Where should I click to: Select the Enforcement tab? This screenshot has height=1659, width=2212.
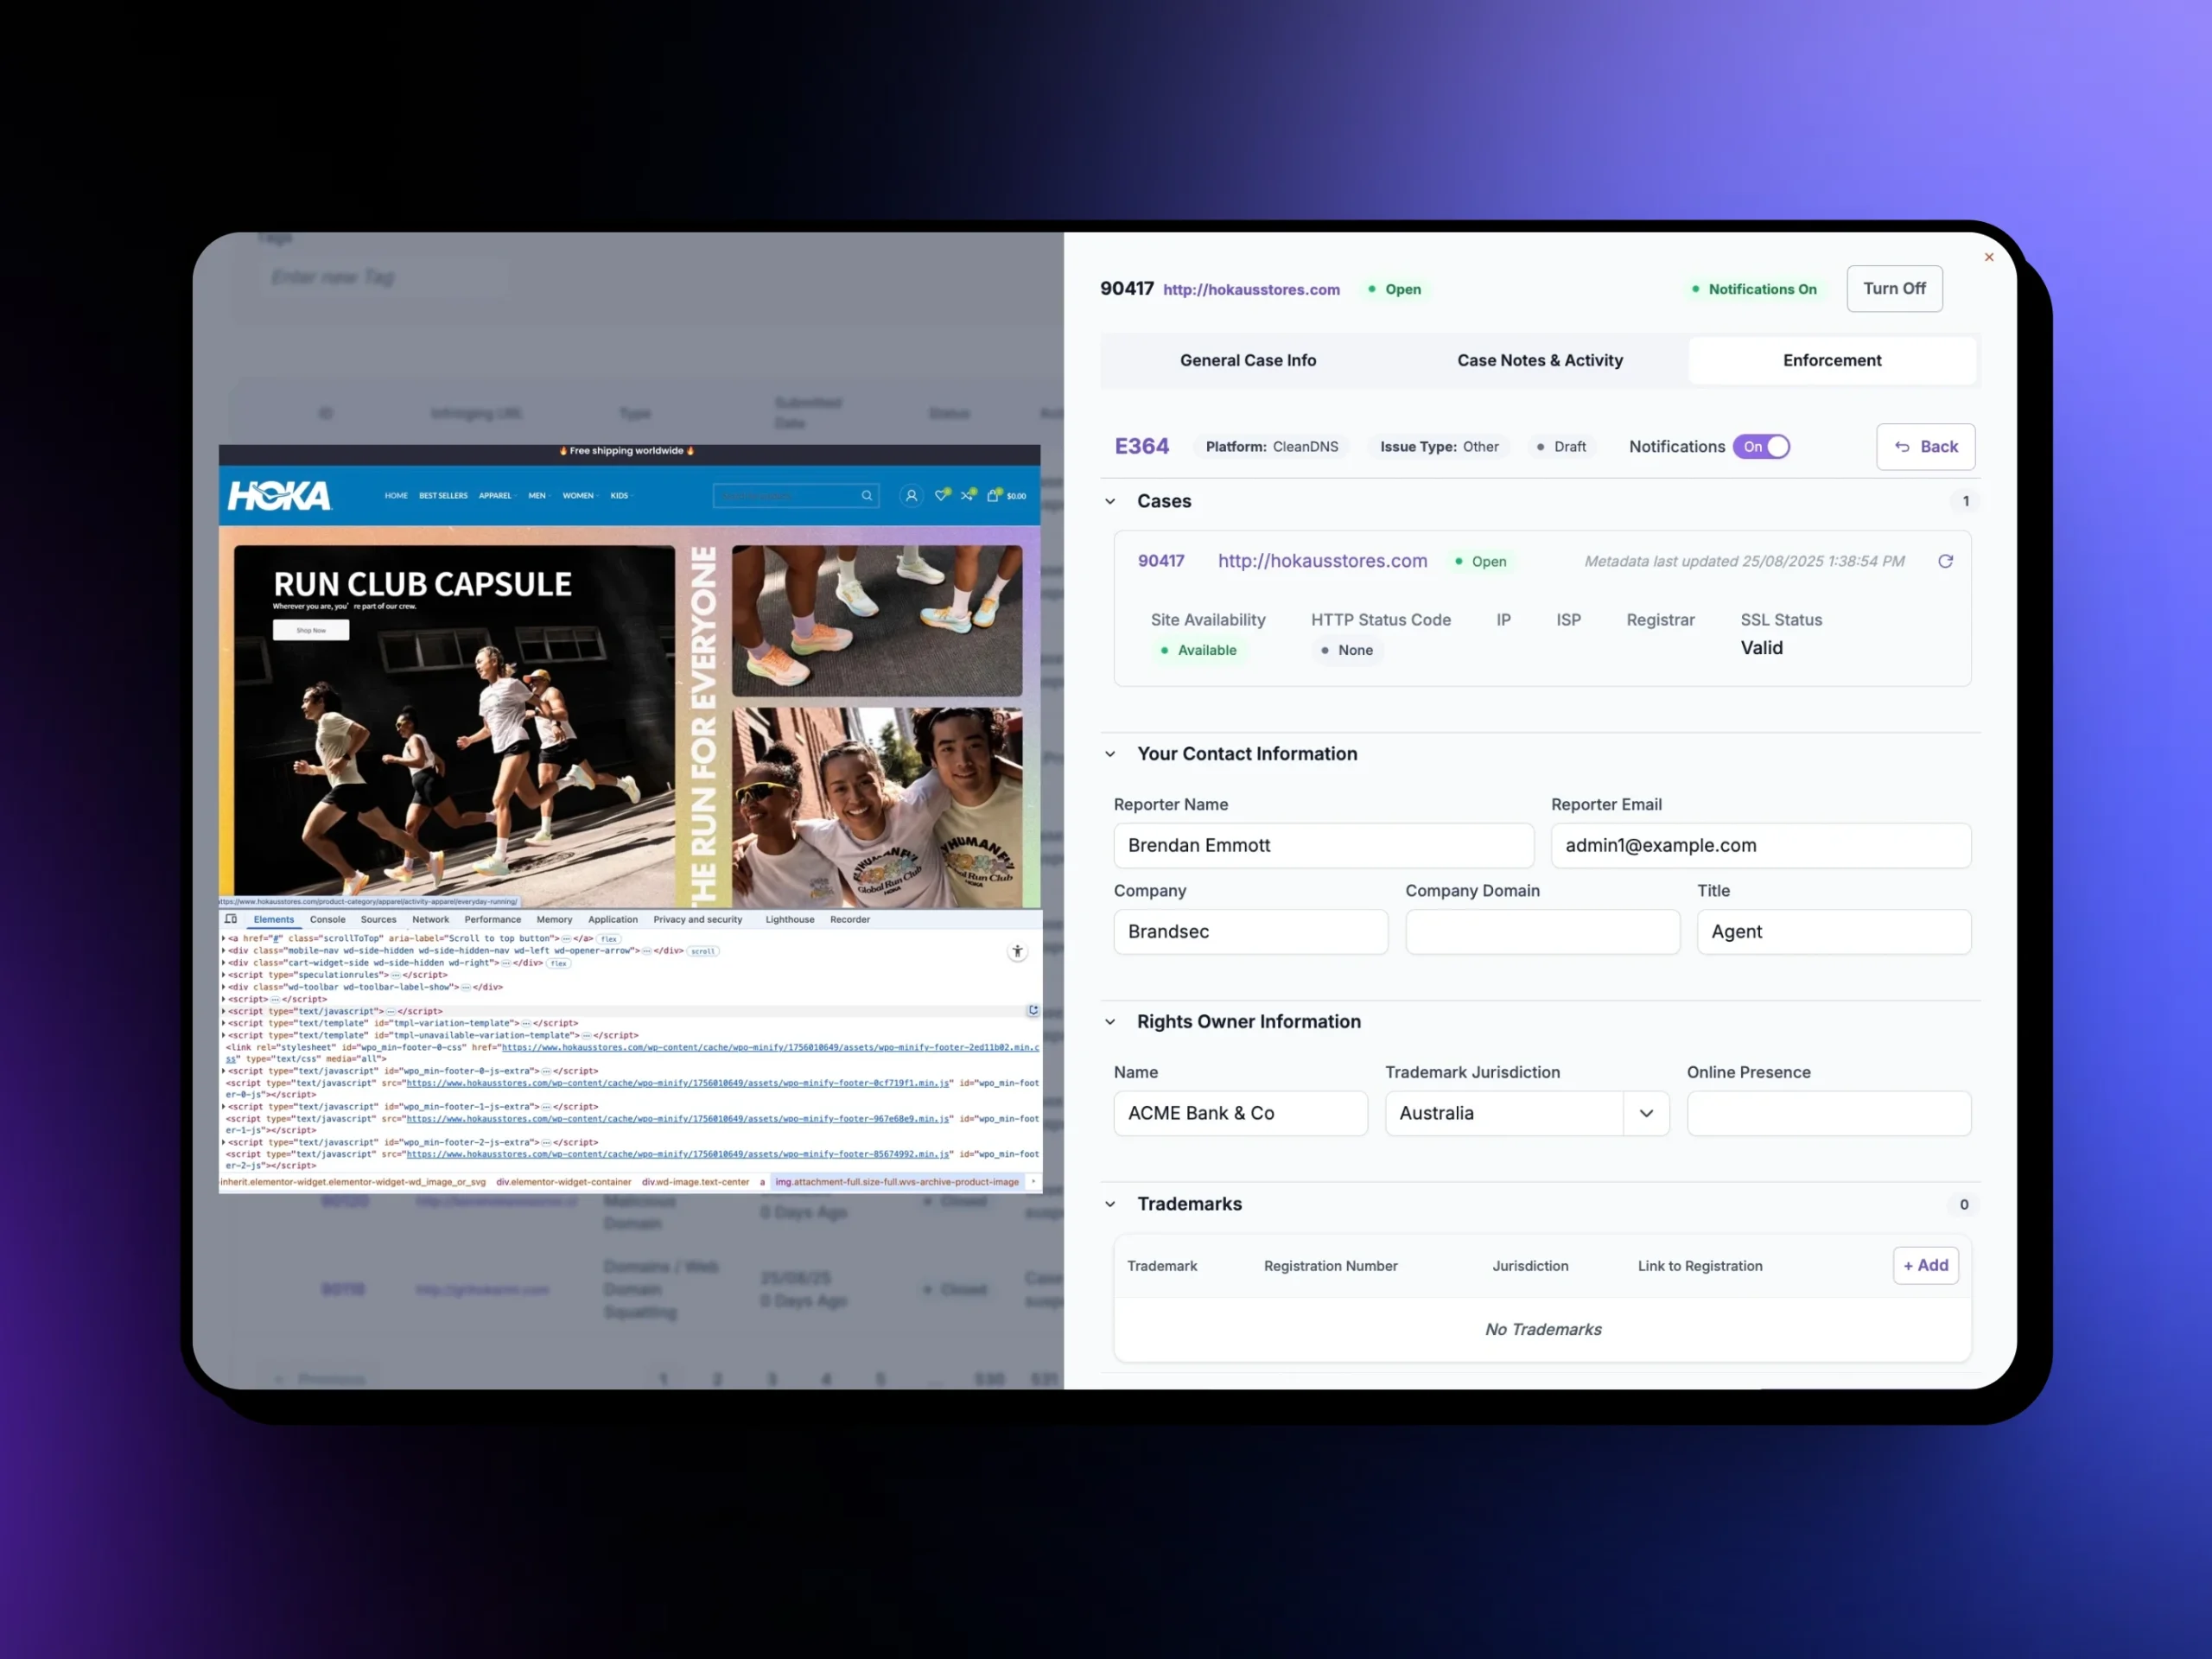click(x=1832, y=360)
